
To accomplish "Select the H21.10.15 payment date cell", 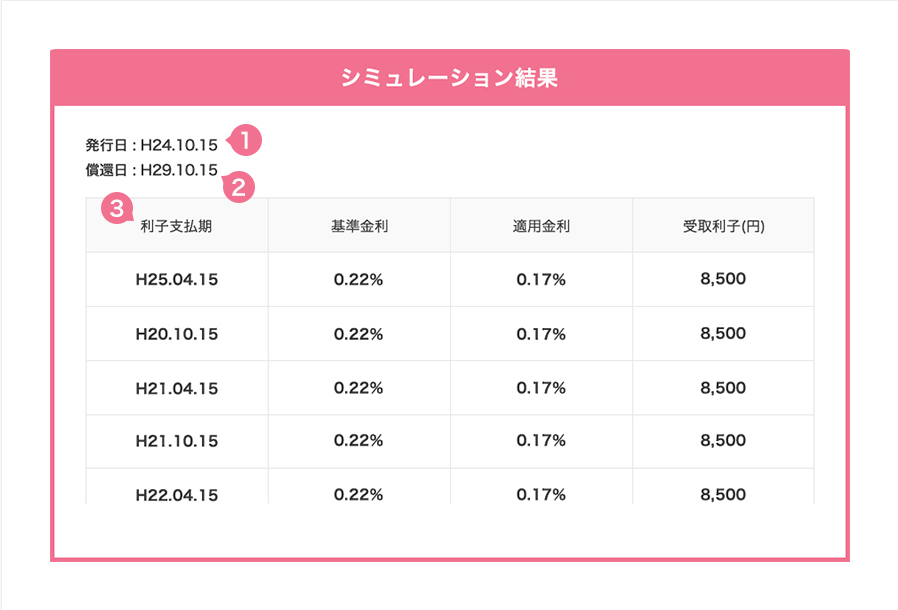I will point(176,441).
